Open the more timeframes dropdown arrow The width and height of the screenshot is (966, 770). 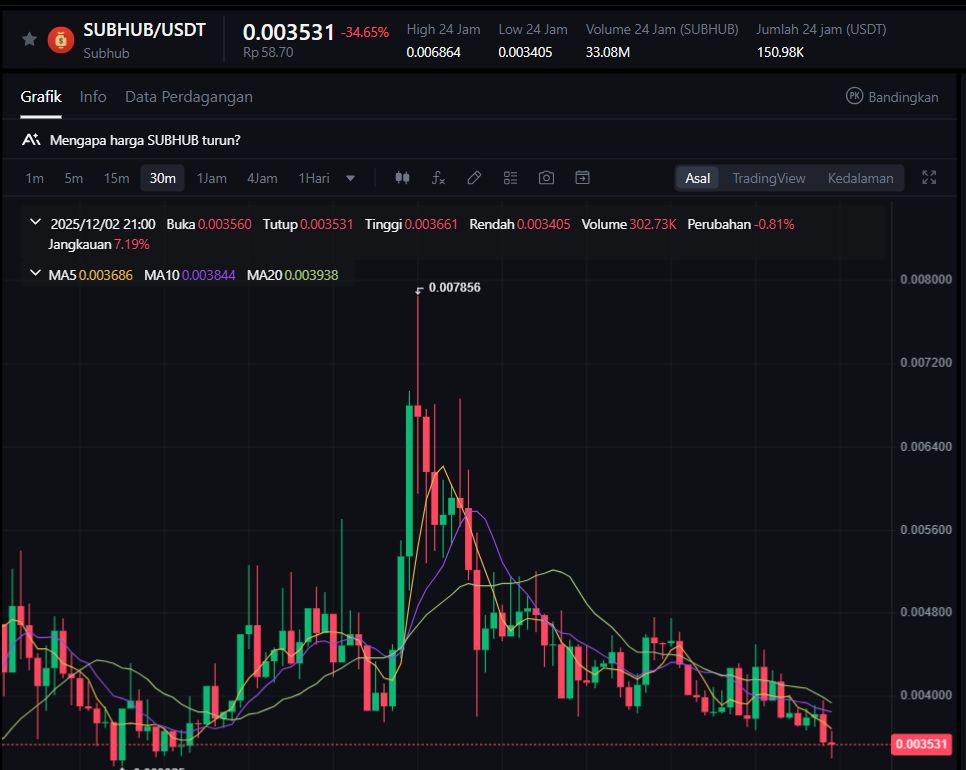coord(350,178)
